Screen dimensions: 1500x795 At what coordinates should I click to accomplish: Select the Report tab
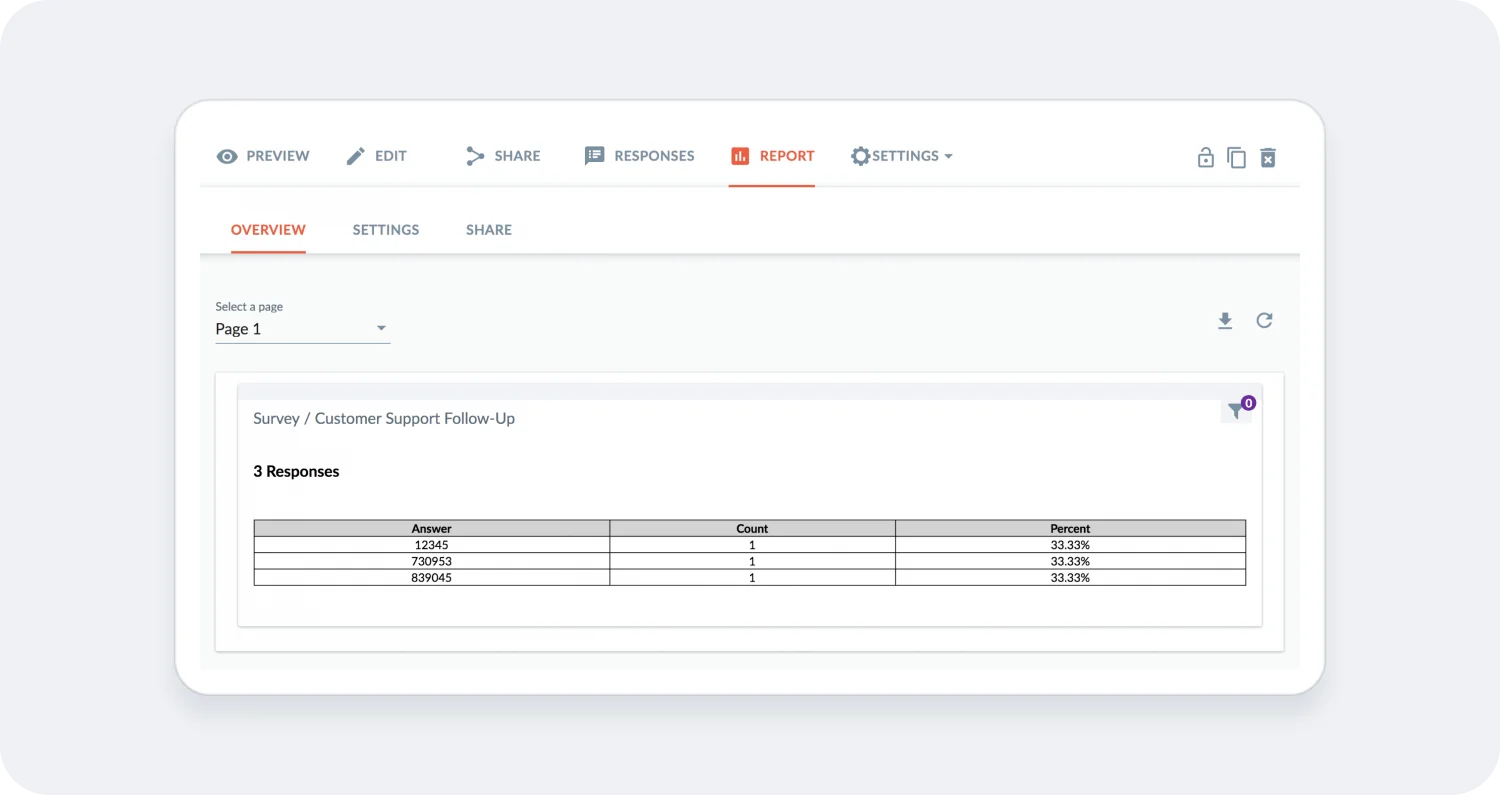[x=772, y=156]
